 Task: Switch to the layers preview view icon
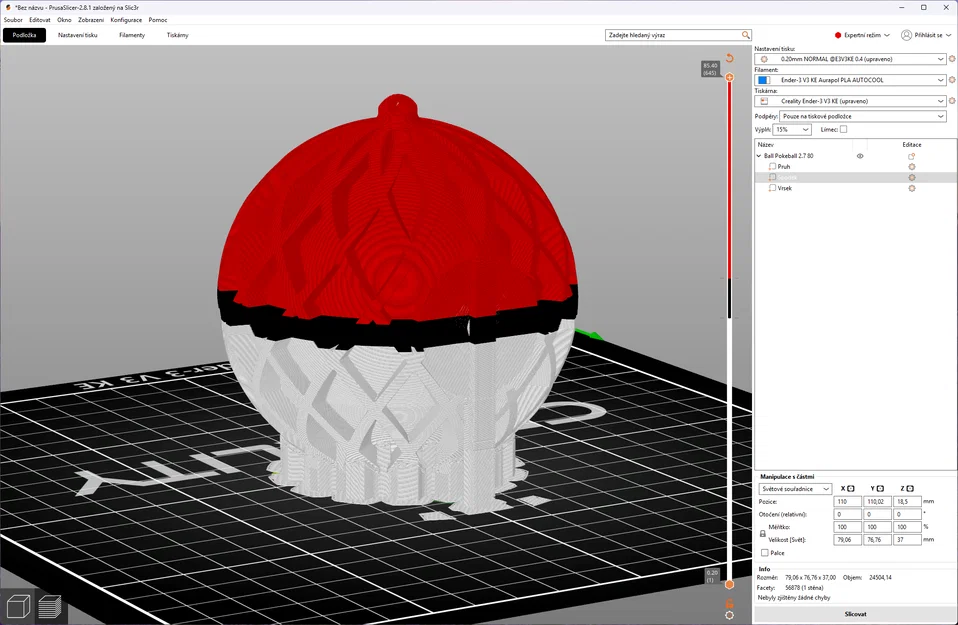(x=50, y=607)
